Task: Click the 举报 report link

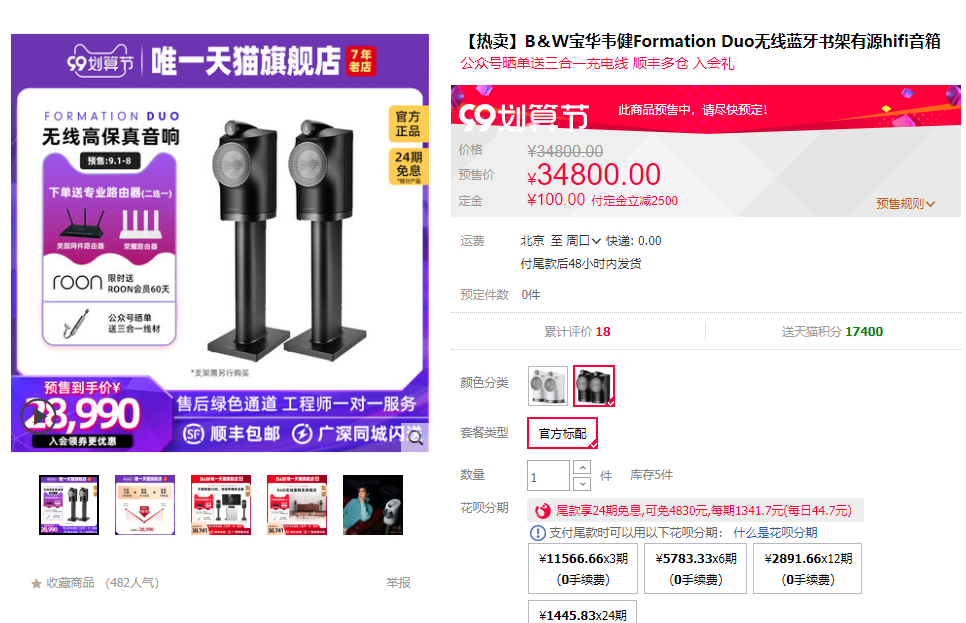Action: tap(398, 583)
